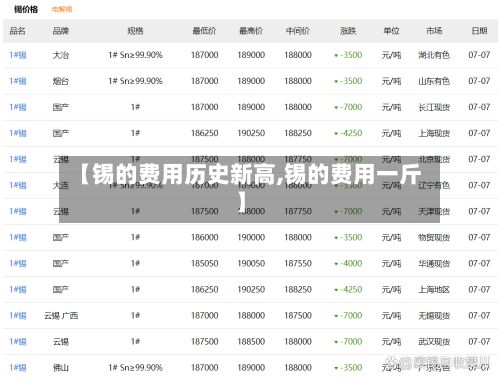The width and height of the screenshot is (500, 380).
Task: Select middle price 187500 in 无锡现货 row
Action: (x=298, y=315)
